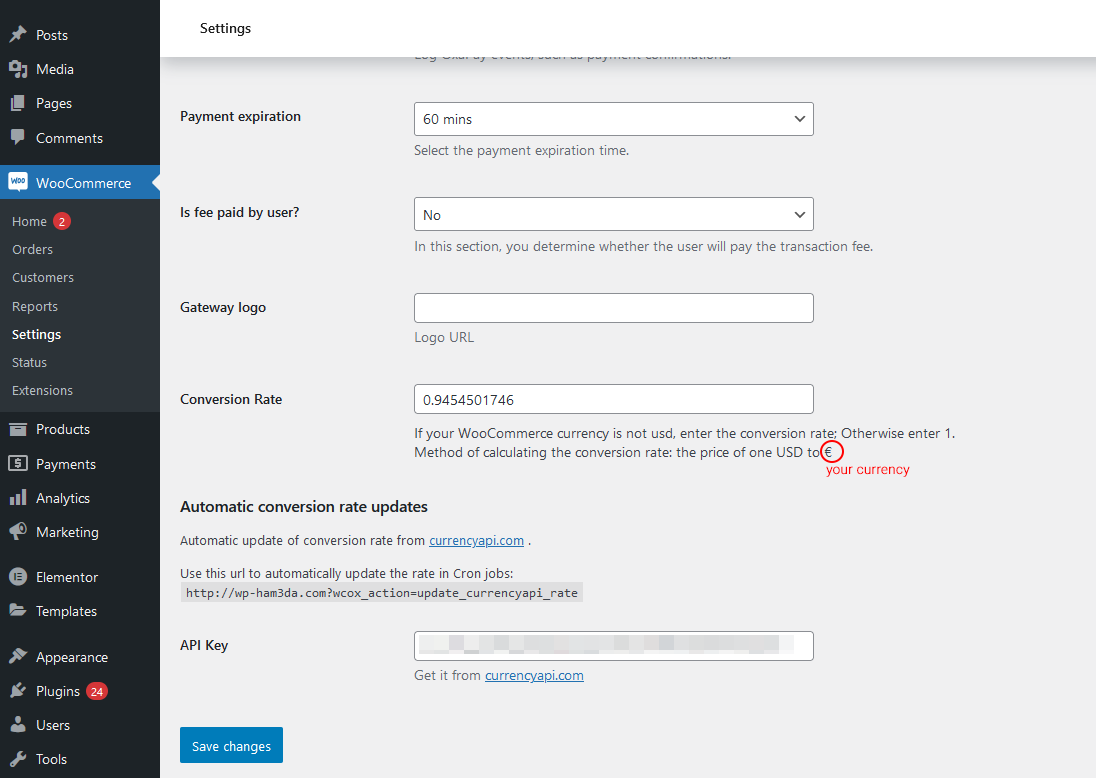Click the Elementor circle icon
Image resolution: width=1096 pixels, height=778 pixels.
[x=18, y=577]
